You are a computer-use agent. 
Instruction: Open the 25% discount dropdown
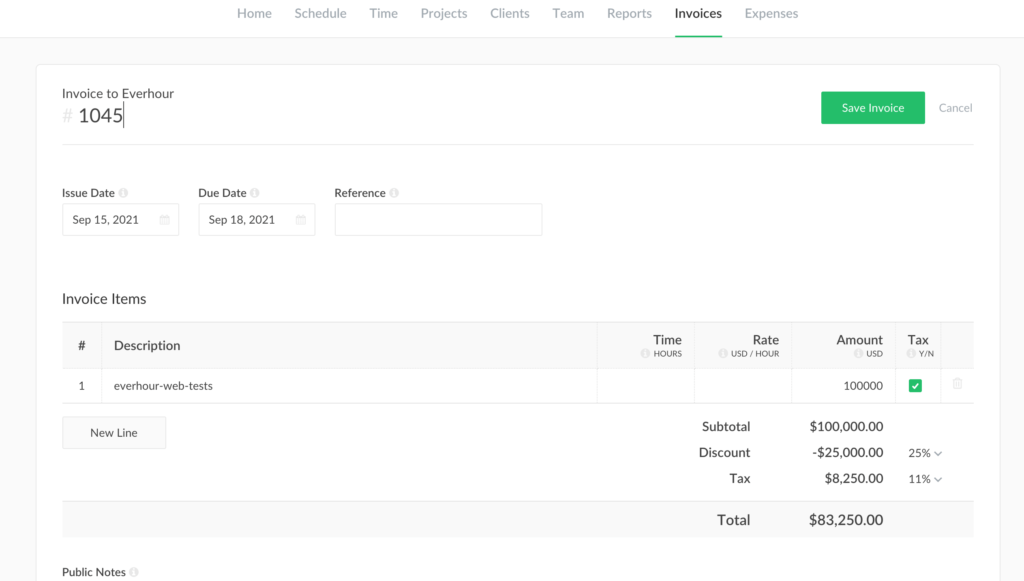[x=923, y=453]
